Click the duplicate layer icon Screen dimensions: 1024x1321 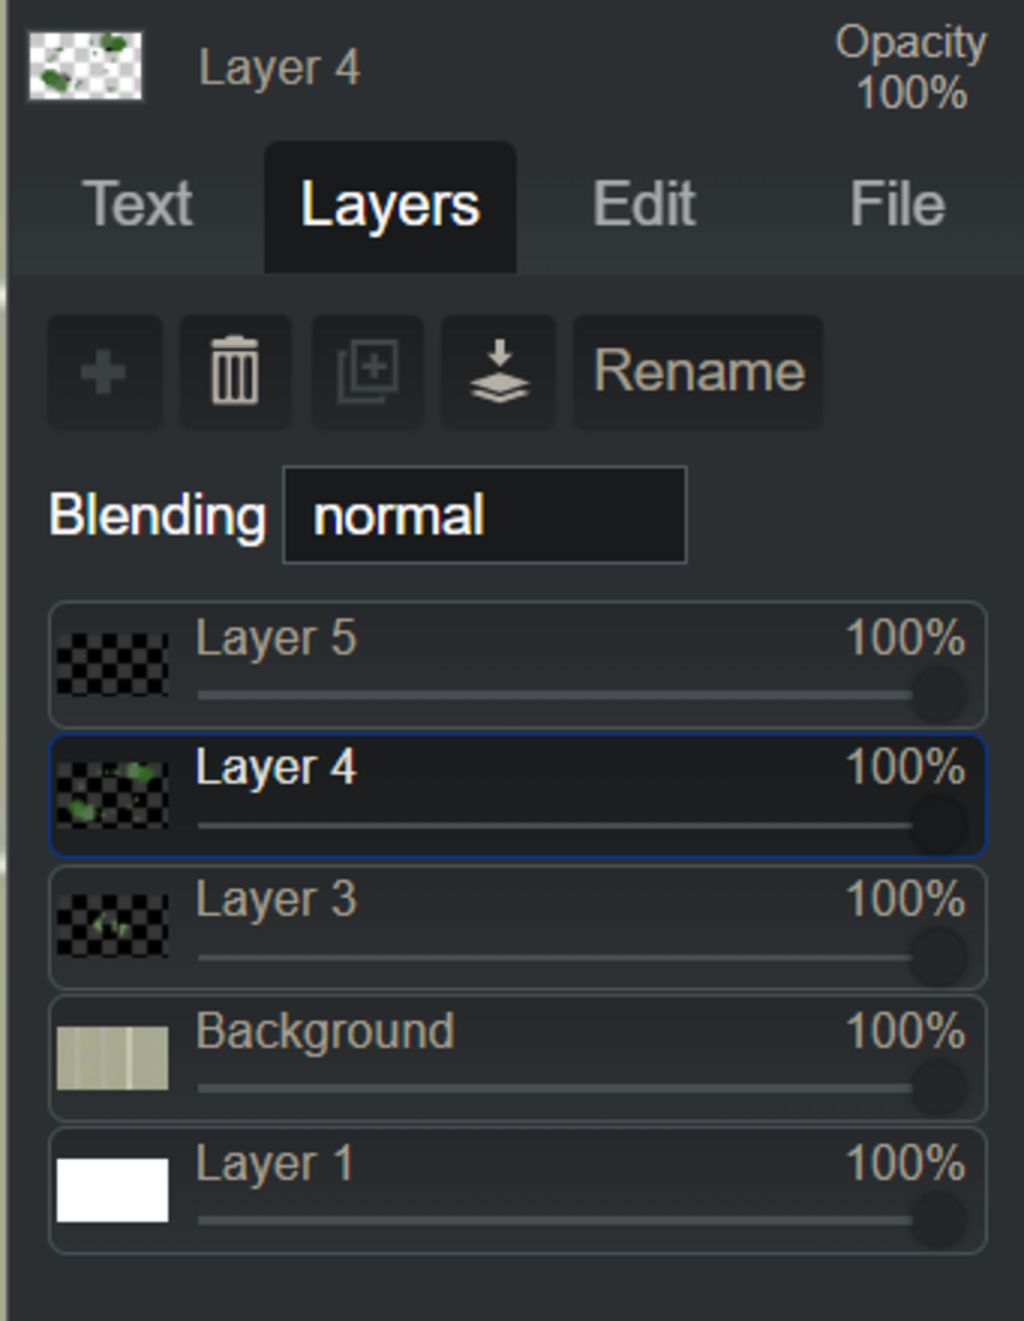pyautogui.click(x=367, y=373)
